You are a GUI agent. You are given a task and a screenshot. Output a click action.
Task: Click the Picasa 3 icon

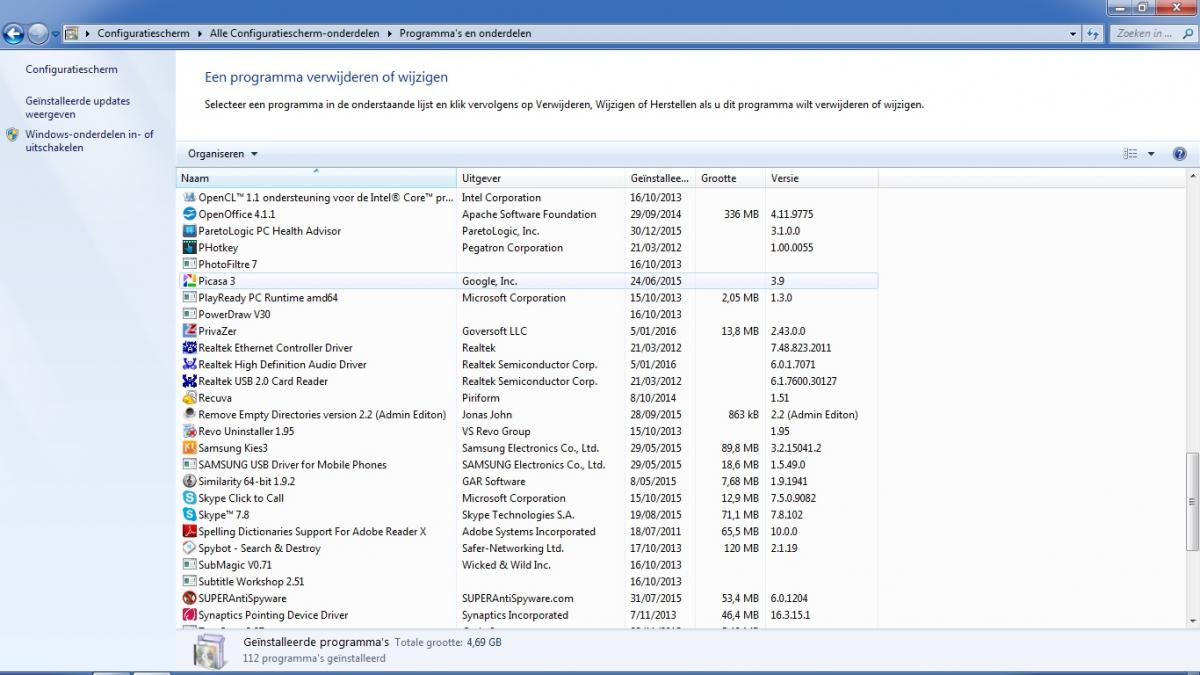point(190,281)
